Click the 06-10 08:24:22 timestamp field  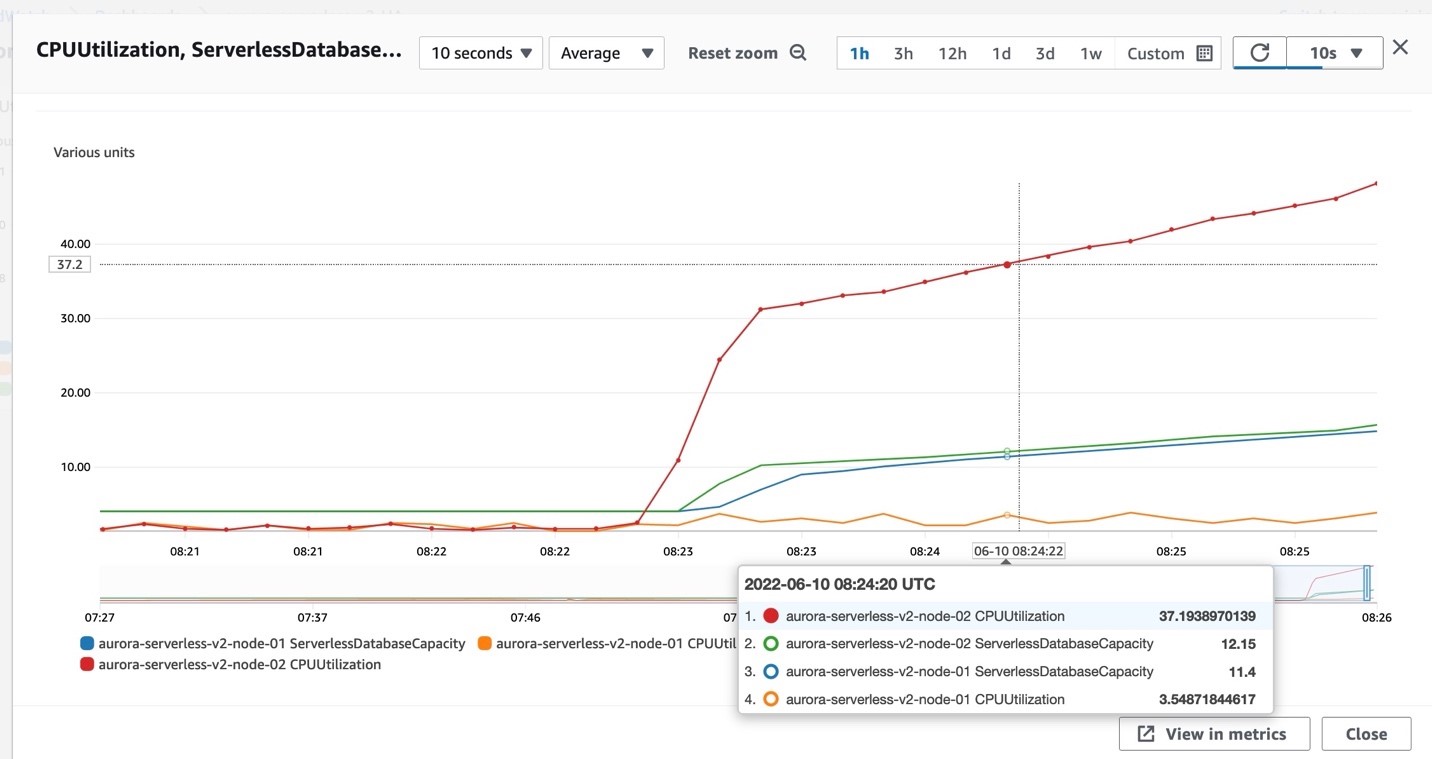click(1019, 550)
